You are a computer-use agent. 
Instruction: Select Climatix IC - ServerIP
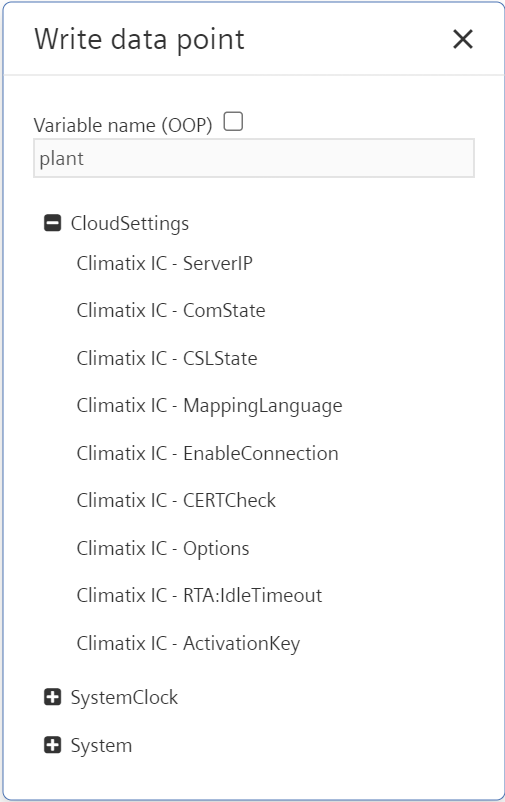[x=165, y=263]
